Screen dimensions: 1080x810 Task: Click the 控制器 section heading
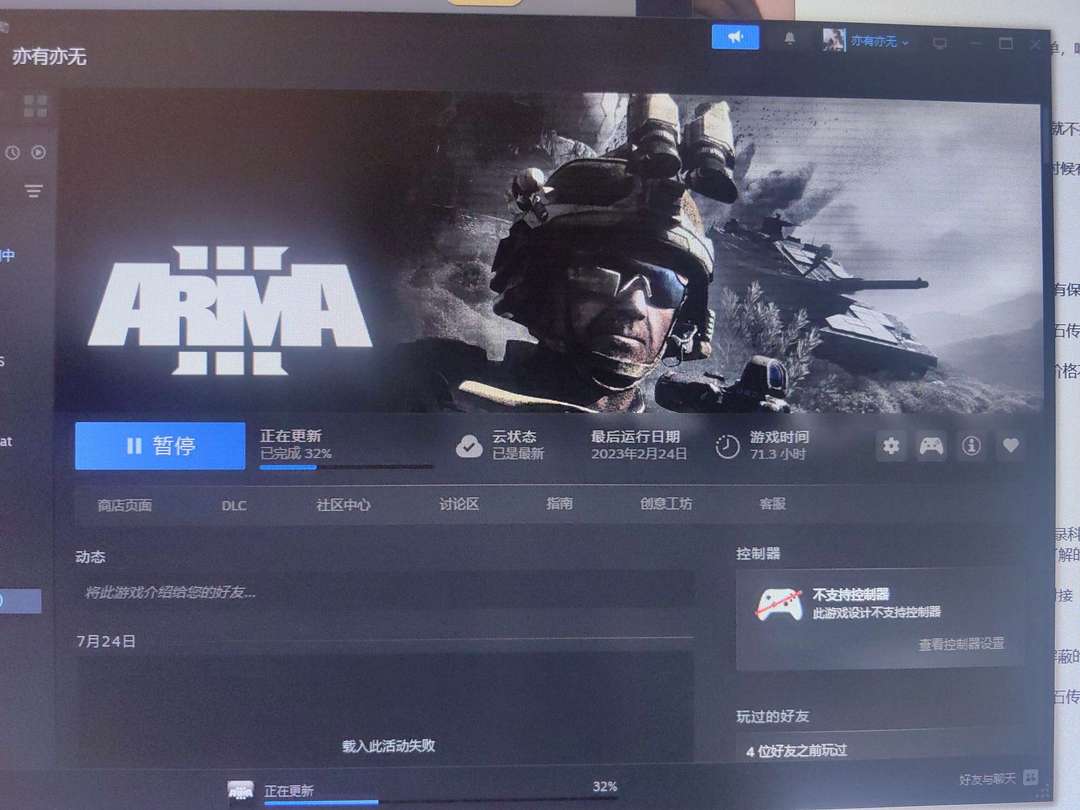click(x=758, y=554)
